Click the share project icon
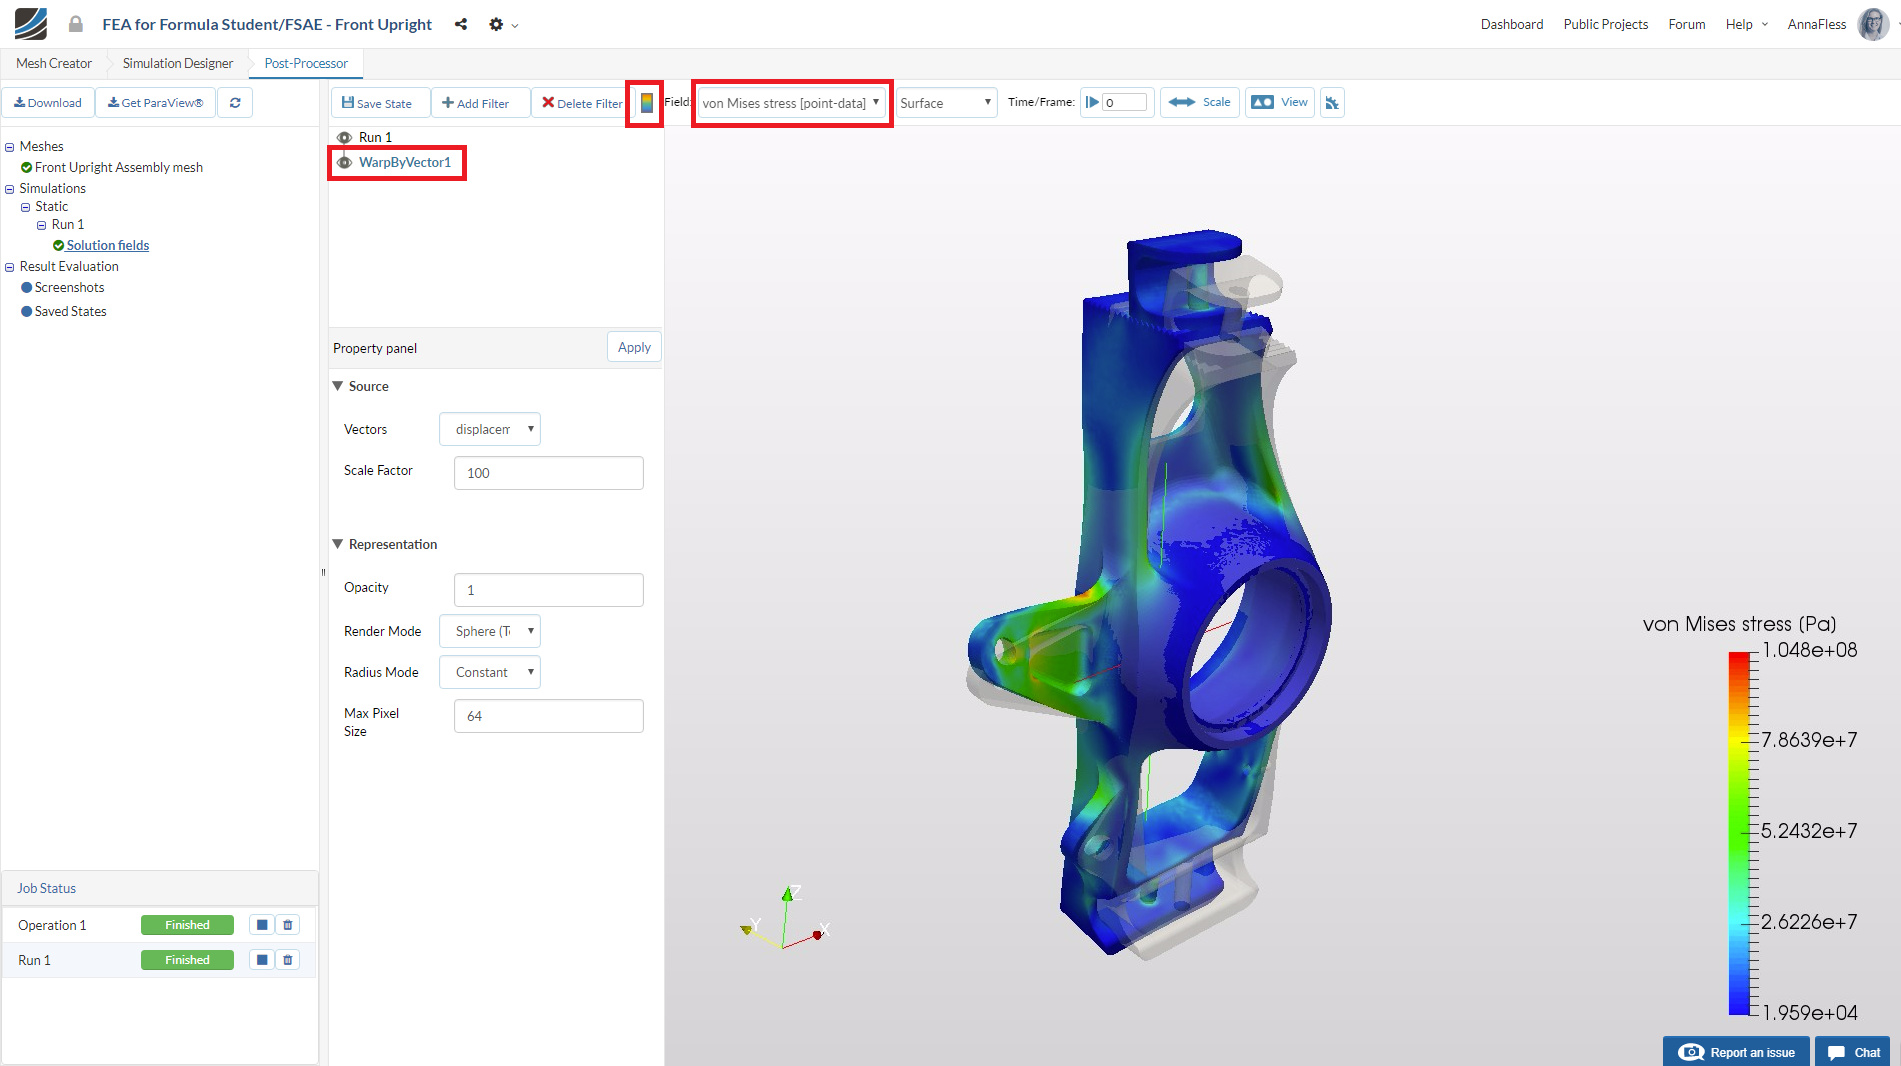 point(461,24)
